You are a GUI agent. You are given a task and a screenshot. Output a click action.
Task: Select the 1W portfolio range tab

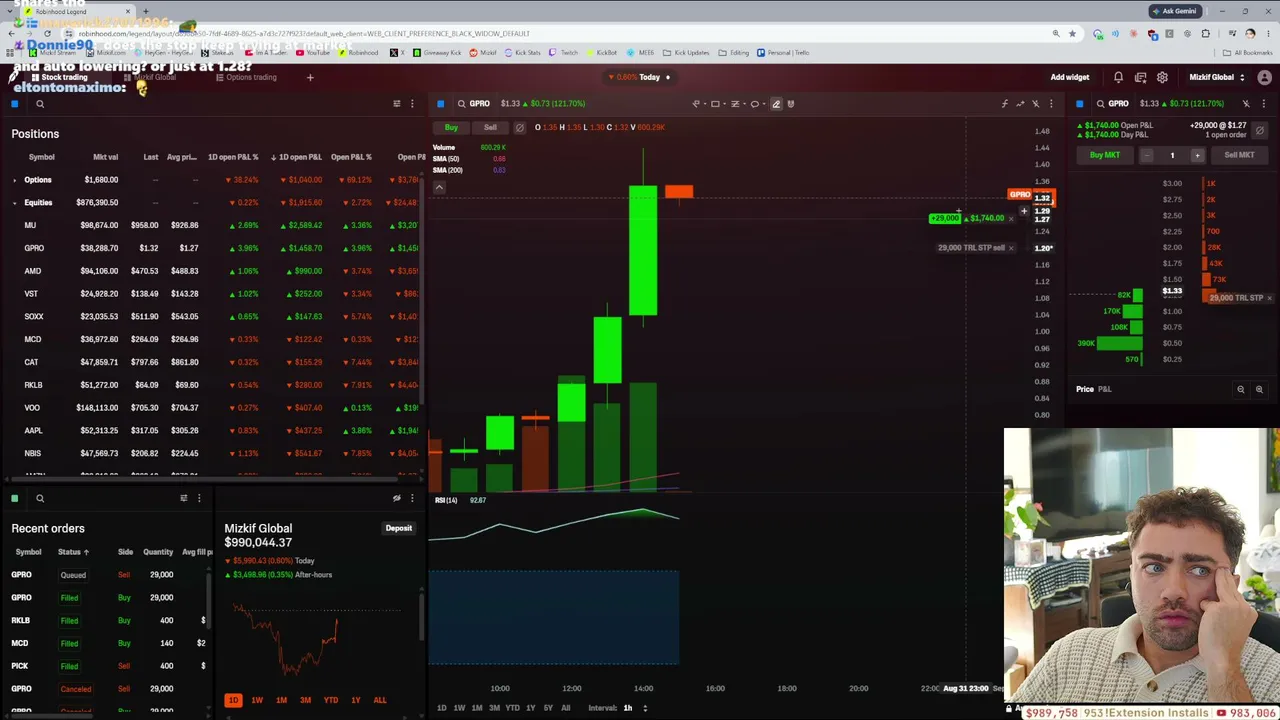pyautogui.click(x=257, y=700)
